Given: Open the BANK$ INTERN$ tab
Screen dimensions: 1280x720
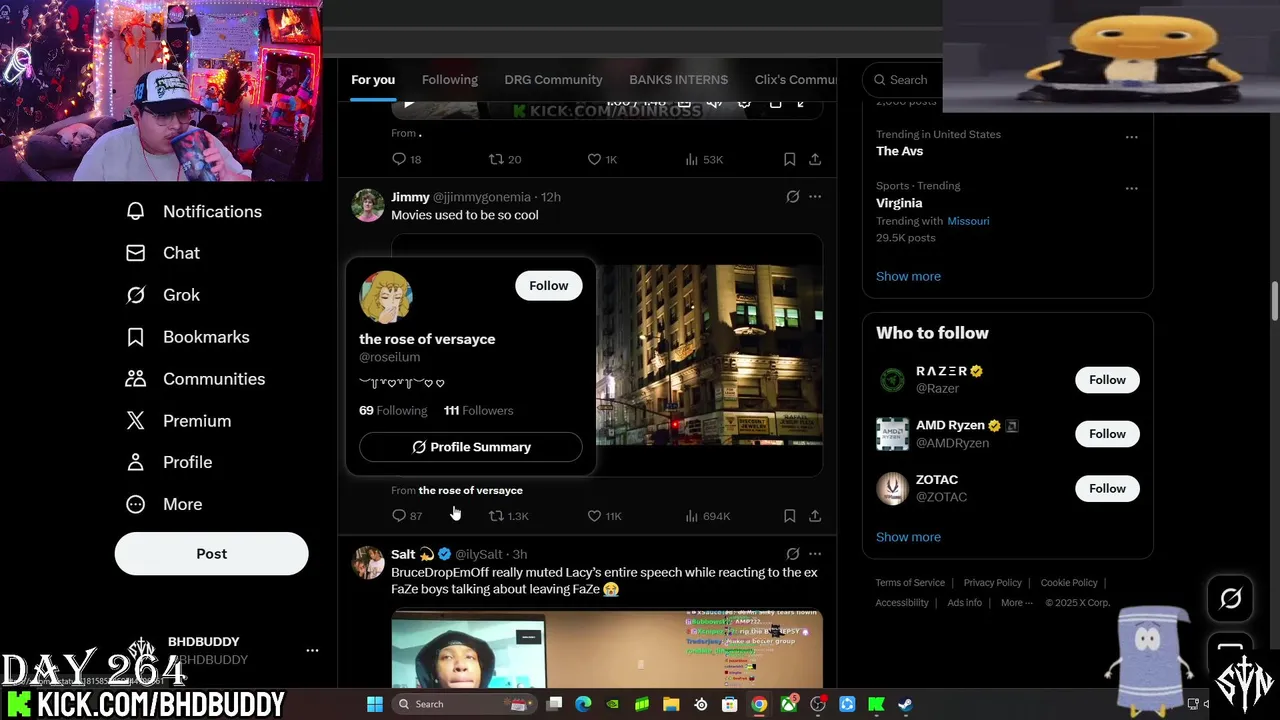Looking at the screenshot, I should (678, 80).
